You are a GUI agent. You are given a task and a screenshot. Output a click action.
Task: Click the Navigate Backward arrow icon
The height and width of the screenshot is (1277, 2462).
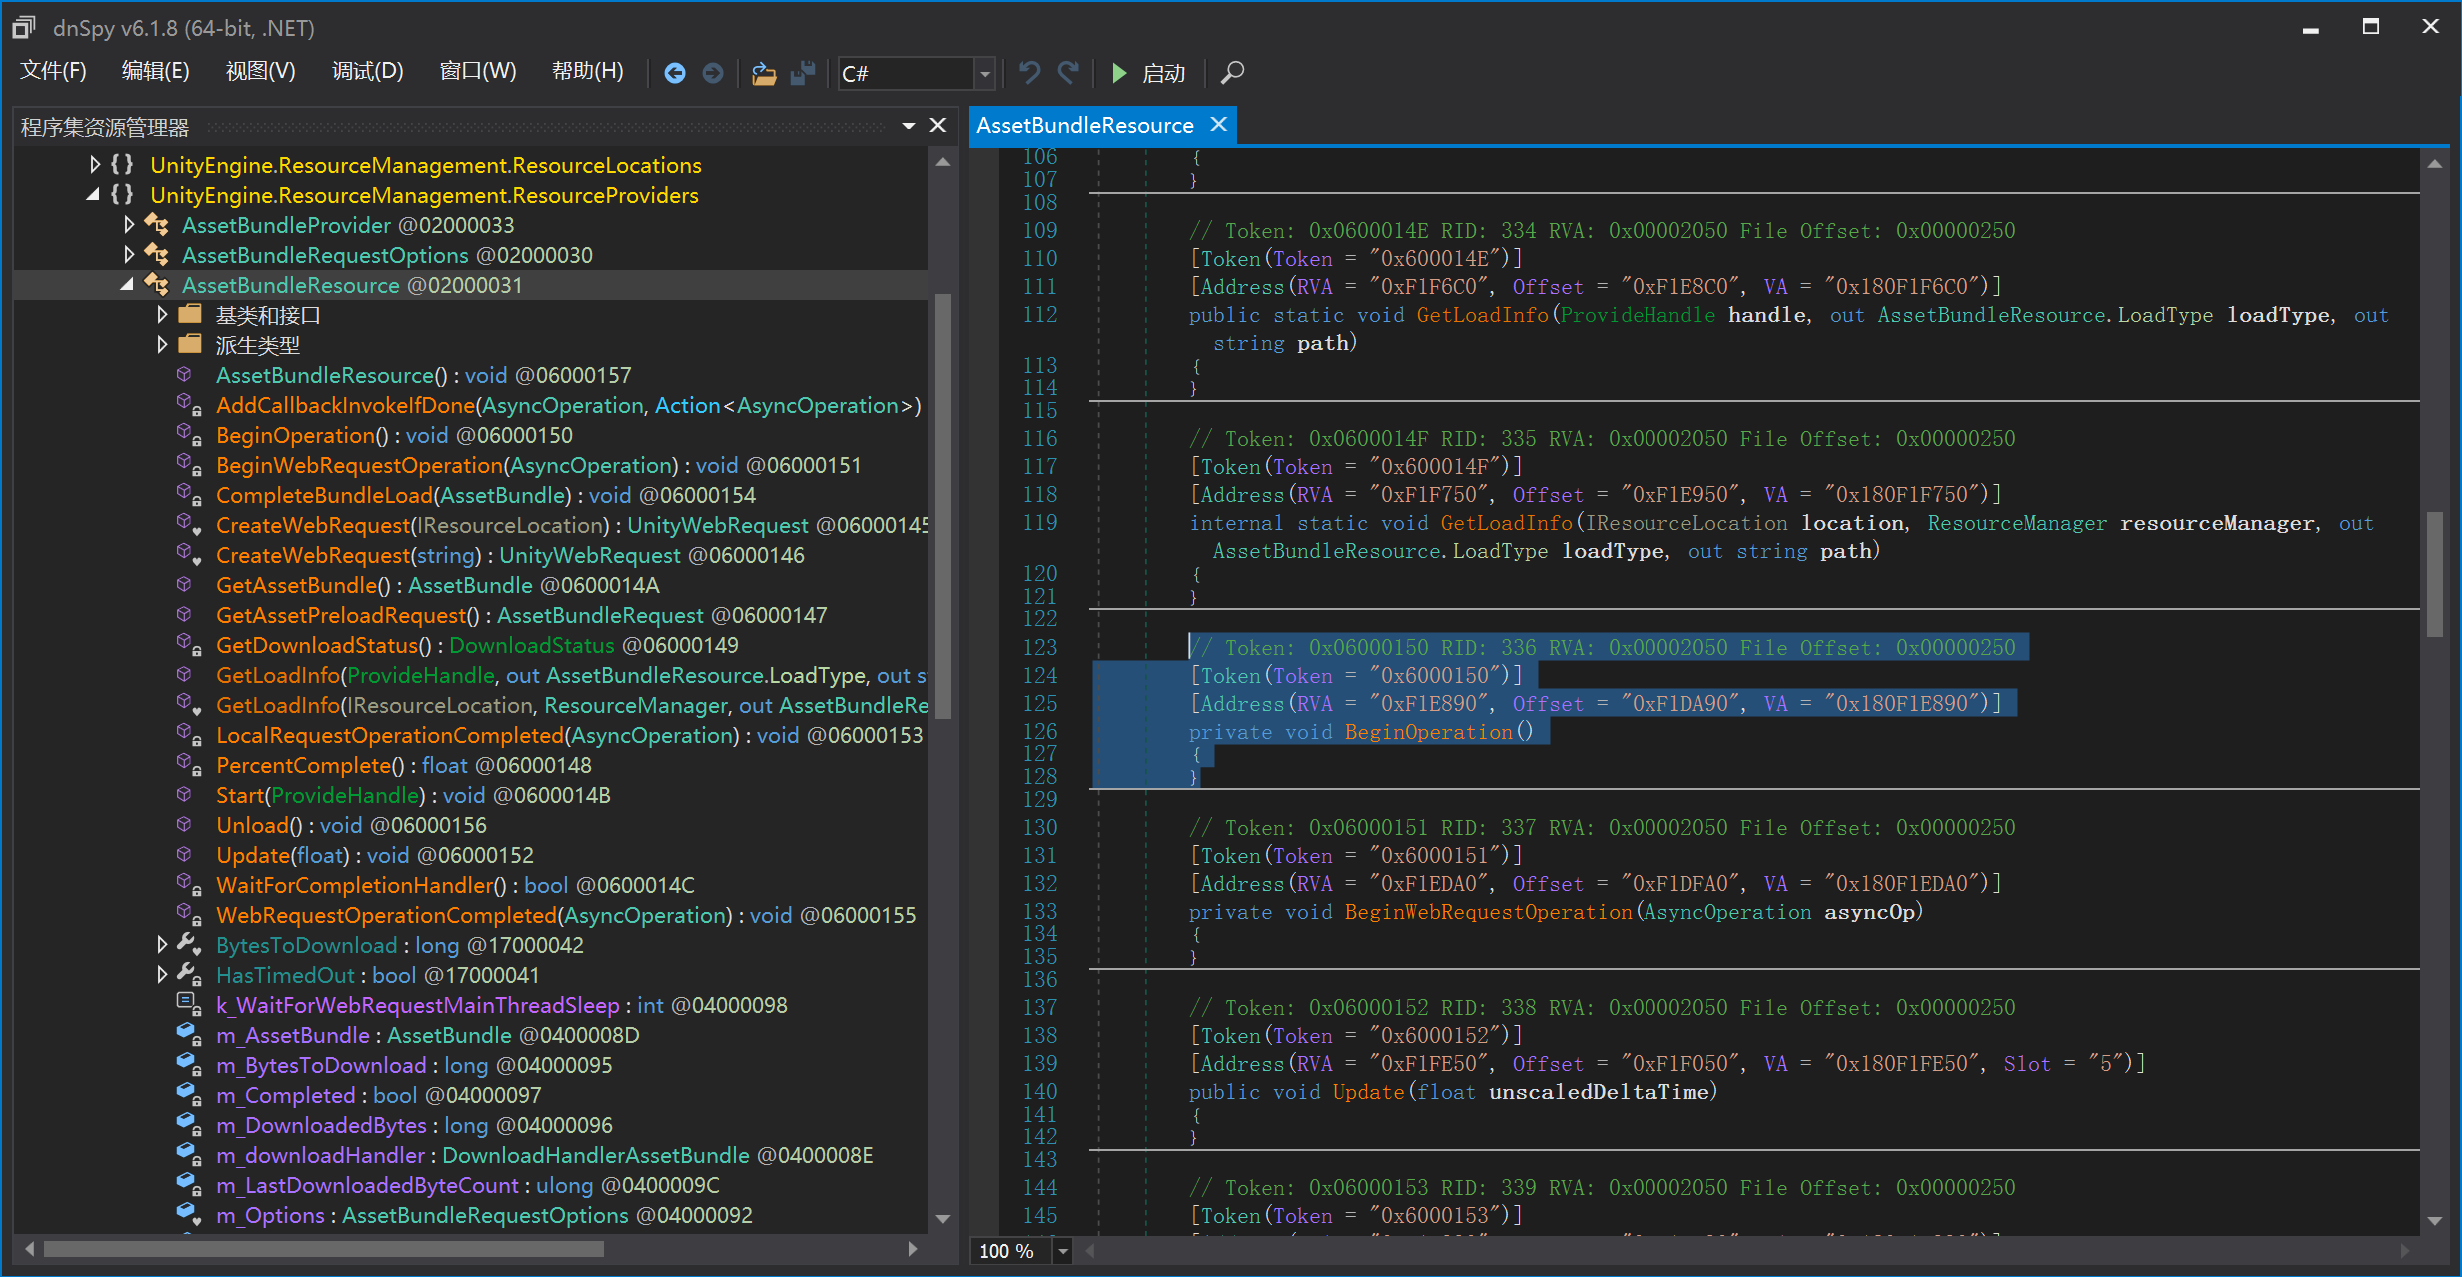pos(675,73)
